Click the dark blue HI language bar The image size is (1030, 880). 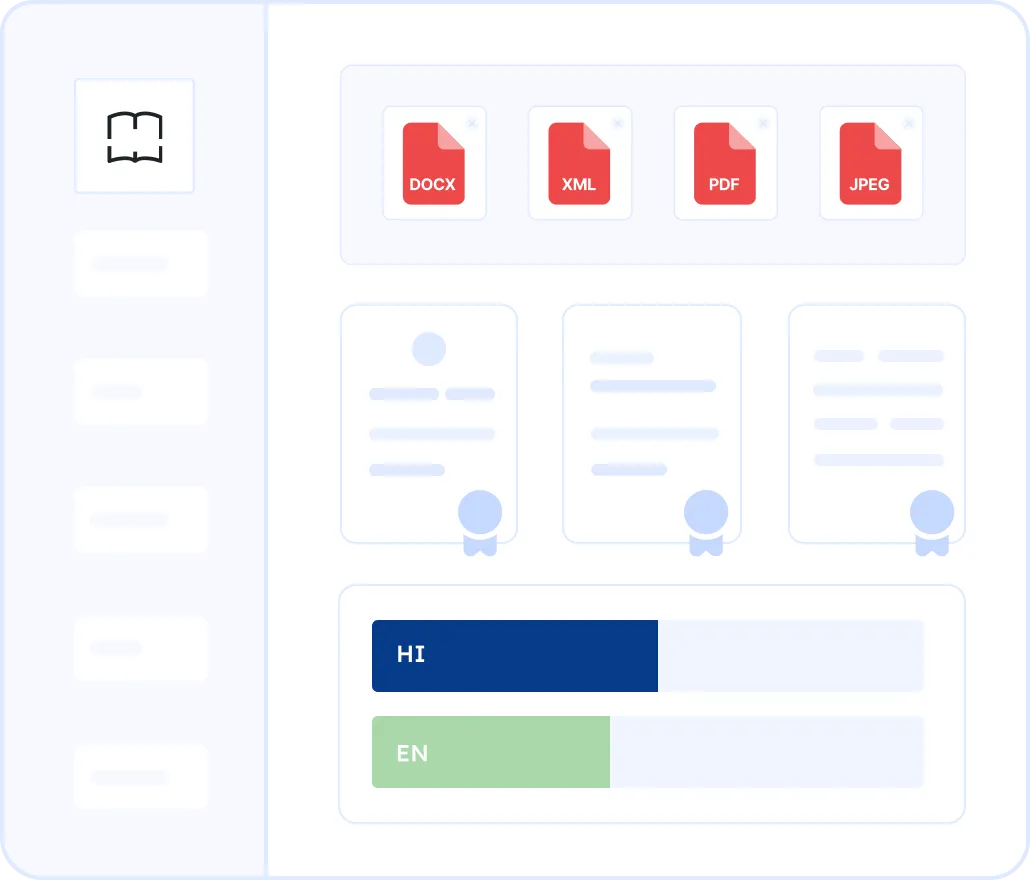coord(514,656)
